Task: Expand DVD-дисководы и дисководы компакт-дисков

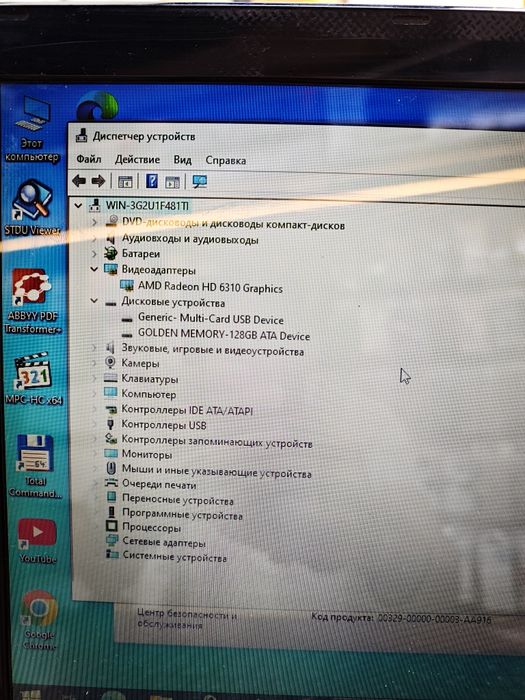Action: click(x=94, y=222)
